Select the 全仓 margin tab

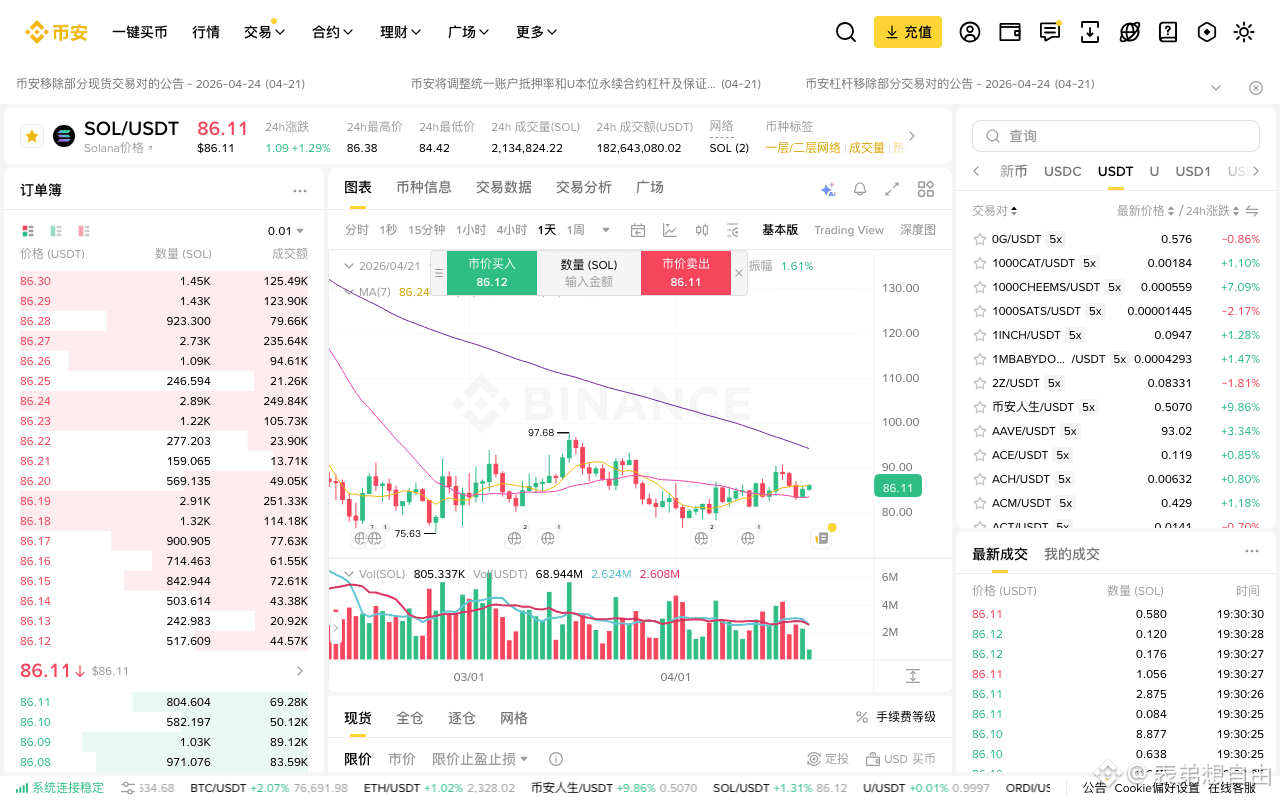(x=410, y=718)
